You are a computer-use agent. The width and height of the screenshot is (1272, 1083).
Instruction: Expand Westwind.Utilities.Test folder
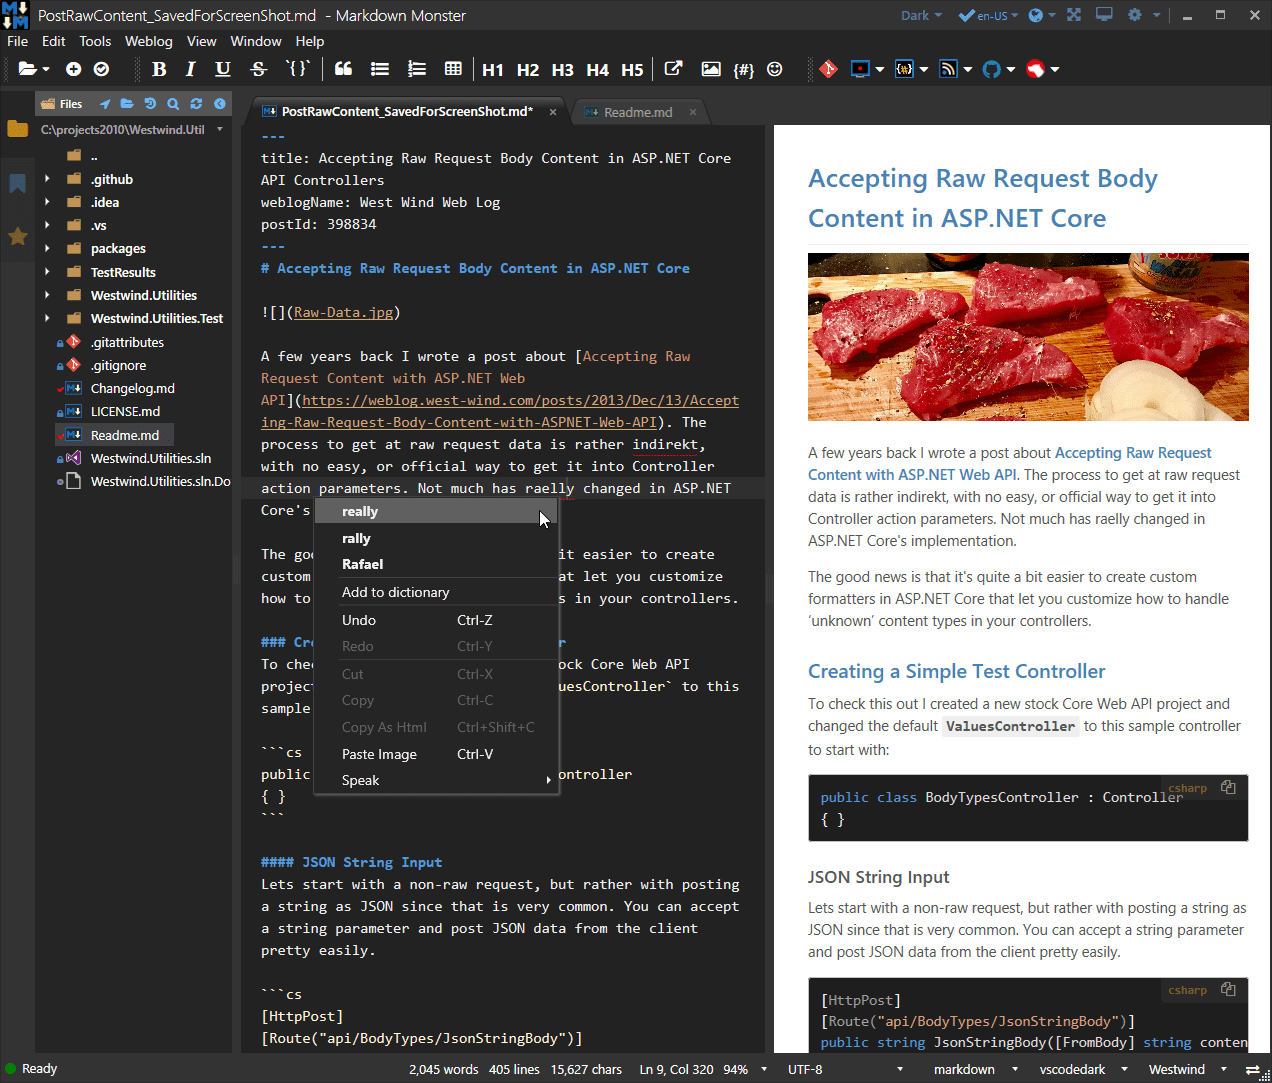coord(47,318)
